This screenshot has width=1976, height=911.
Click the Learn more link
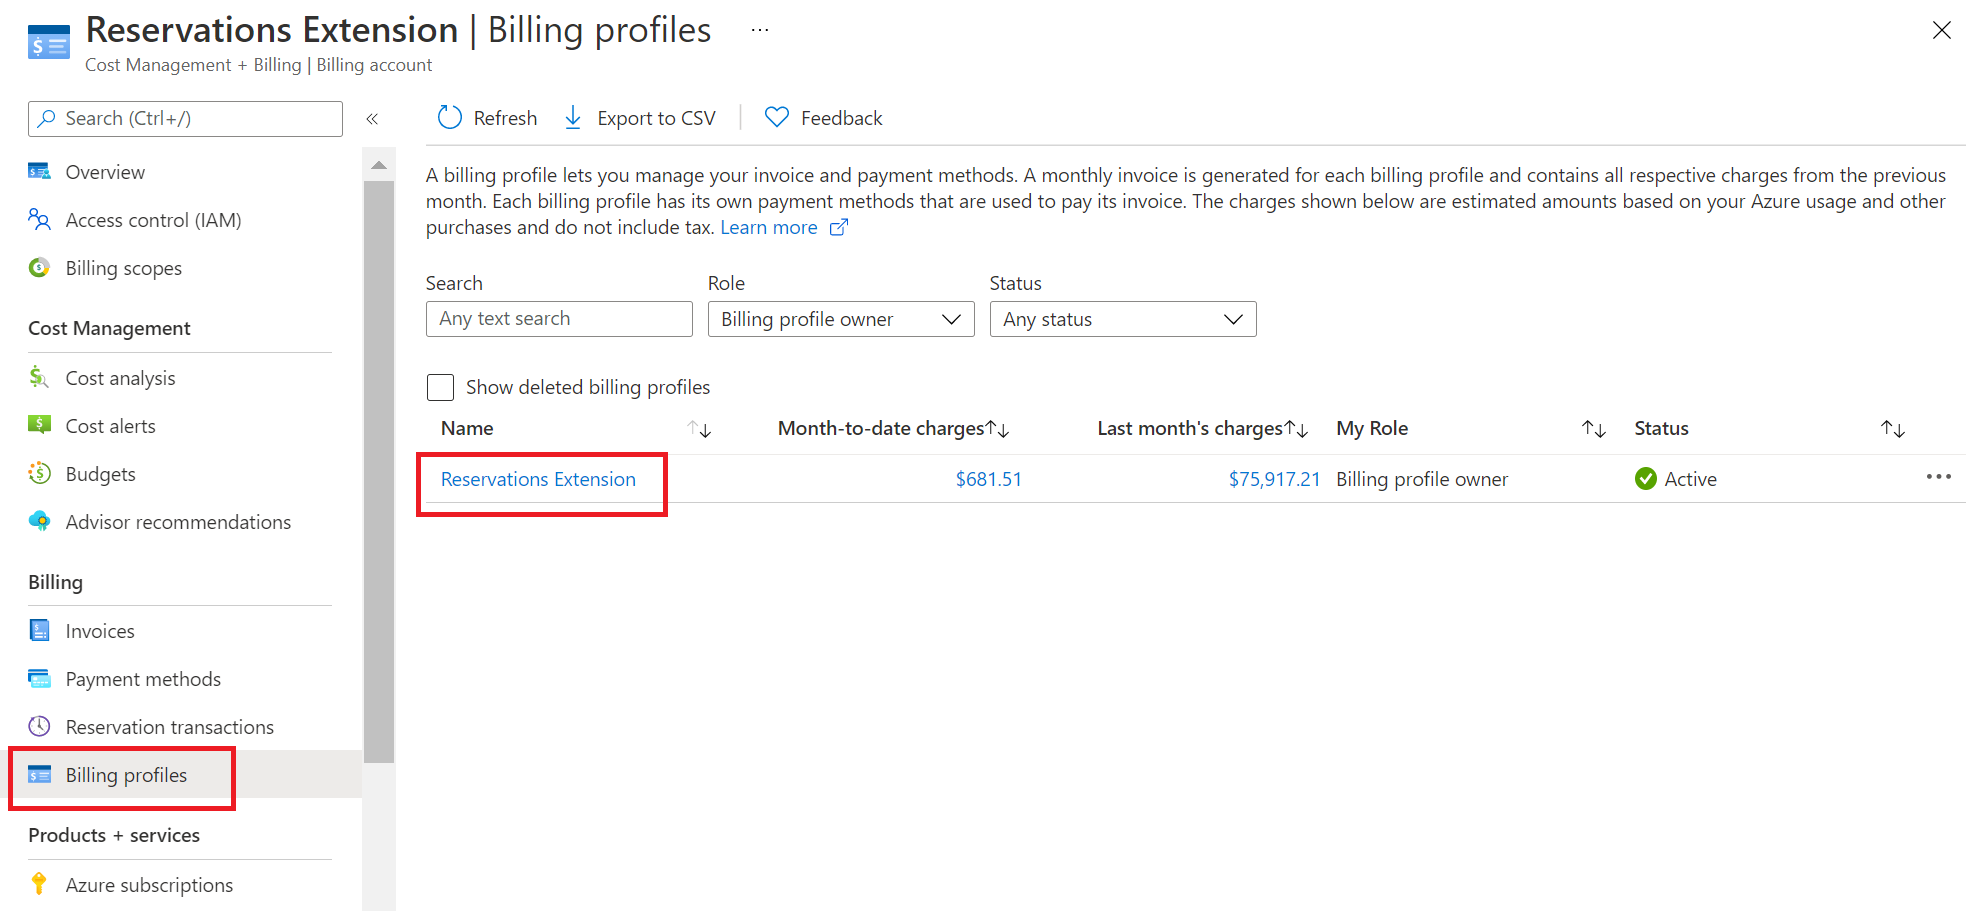pos(768,228)
